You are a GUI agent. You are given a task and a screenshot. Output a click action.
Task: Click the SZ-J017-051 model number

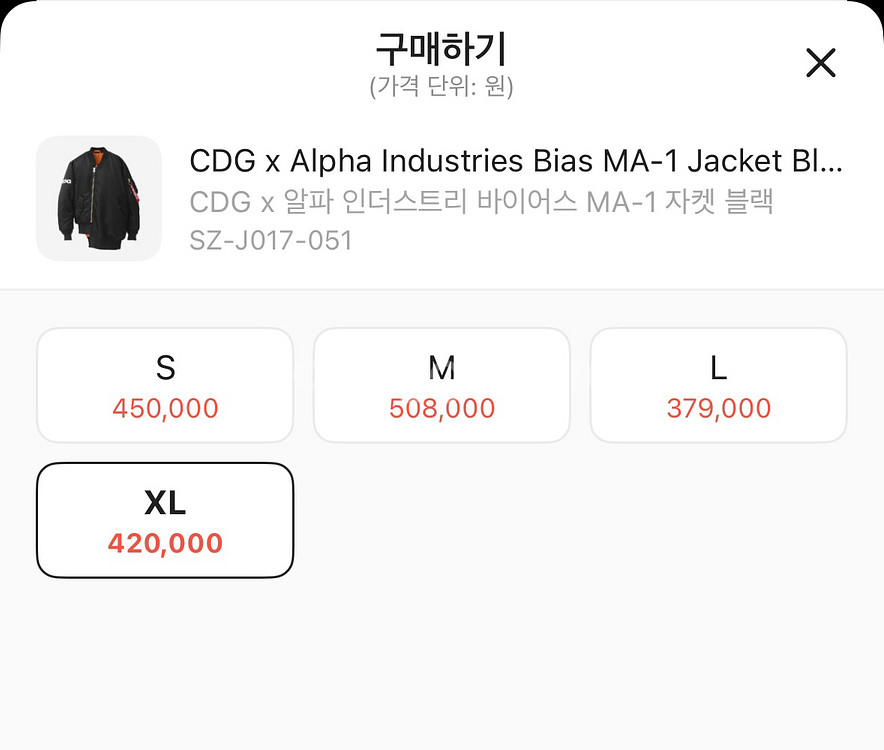270,240
